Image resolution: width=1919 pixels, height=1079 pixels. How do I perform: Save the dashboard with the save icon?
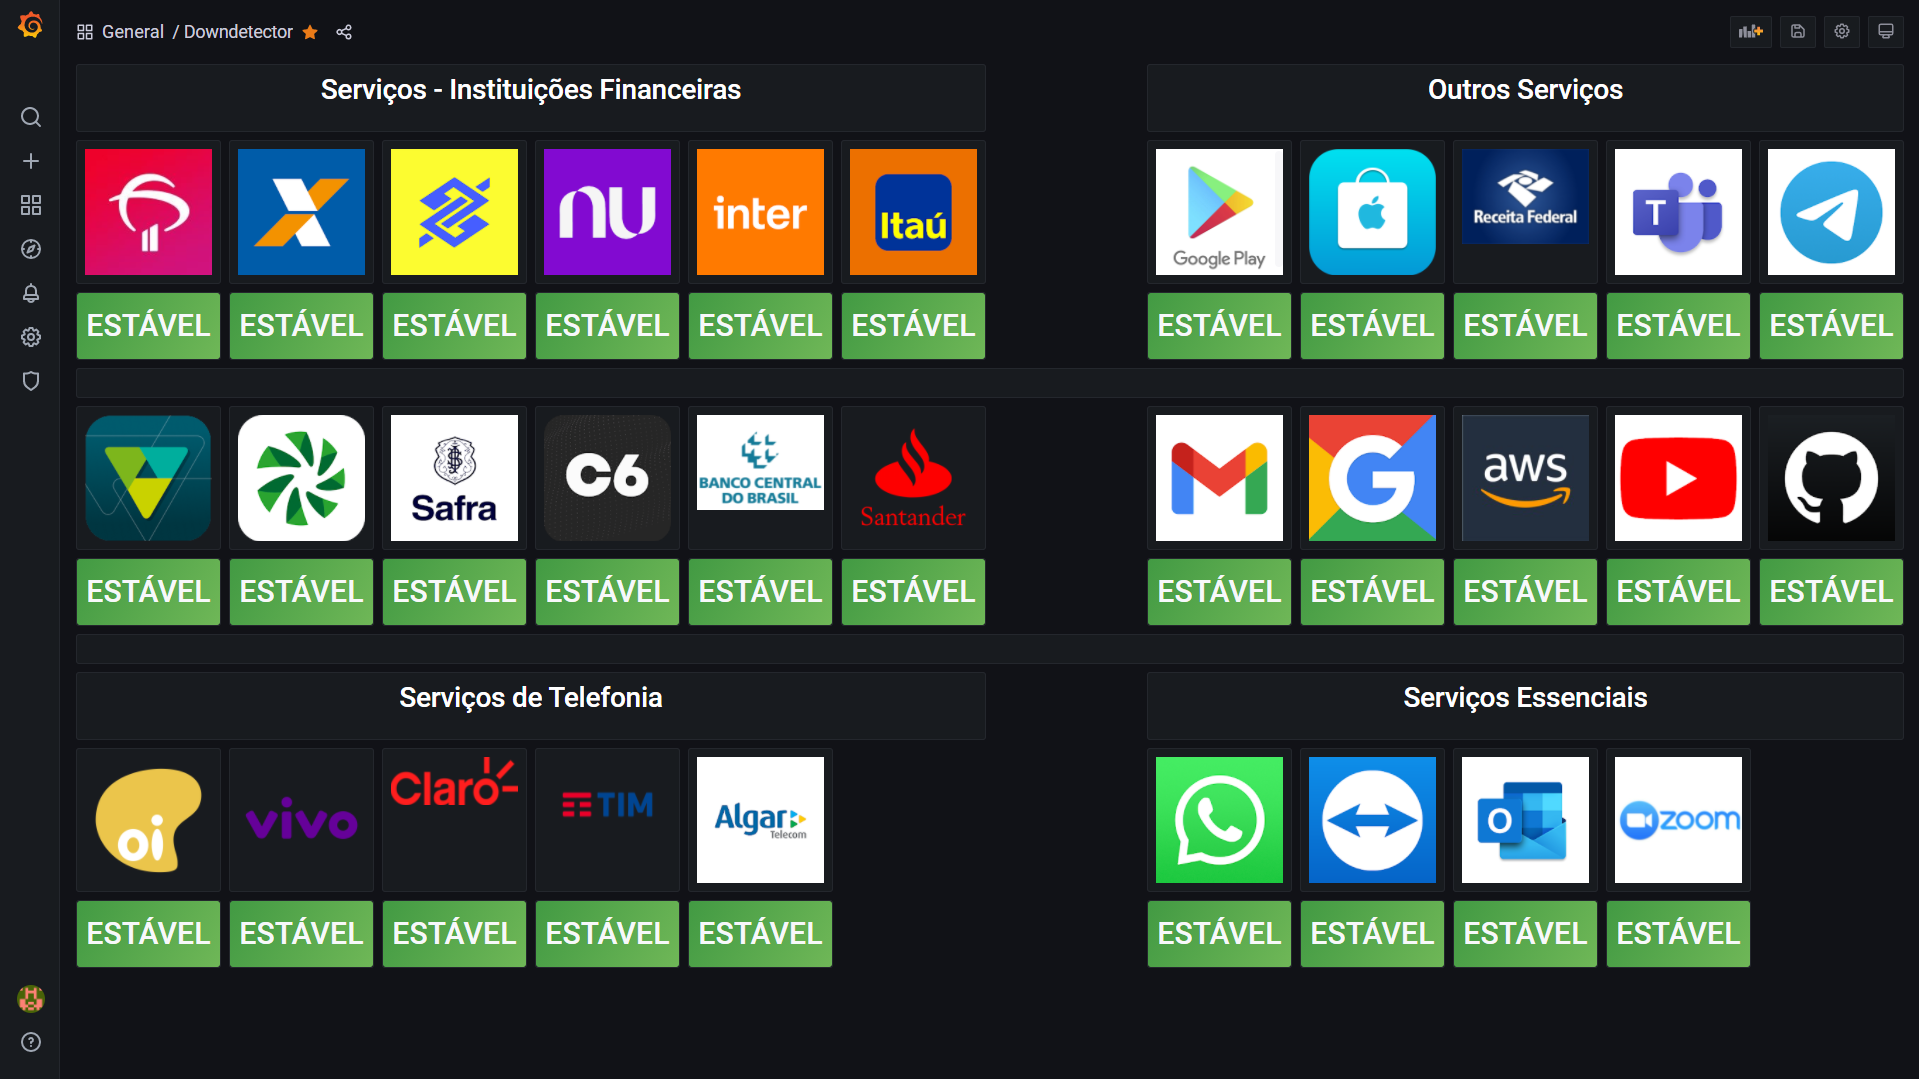(1798, 31)
